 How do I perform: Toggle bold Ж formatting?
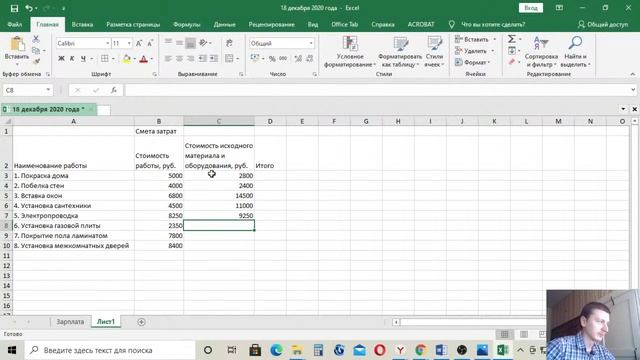pyautogui.click(x=61, y=59)
